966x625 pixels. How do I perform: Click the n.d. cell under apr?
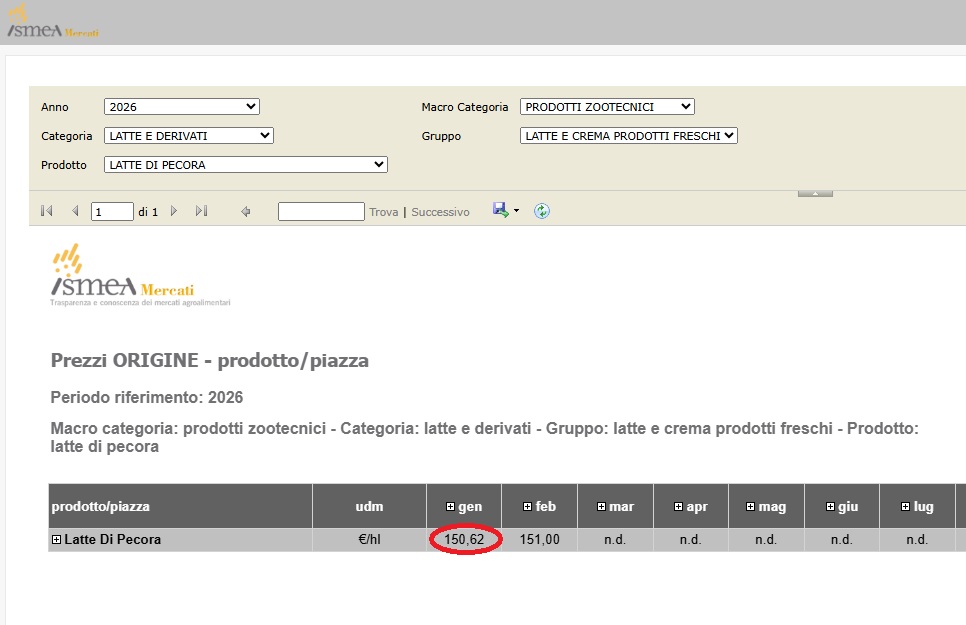pyautogui.click(x=691, y=539)
